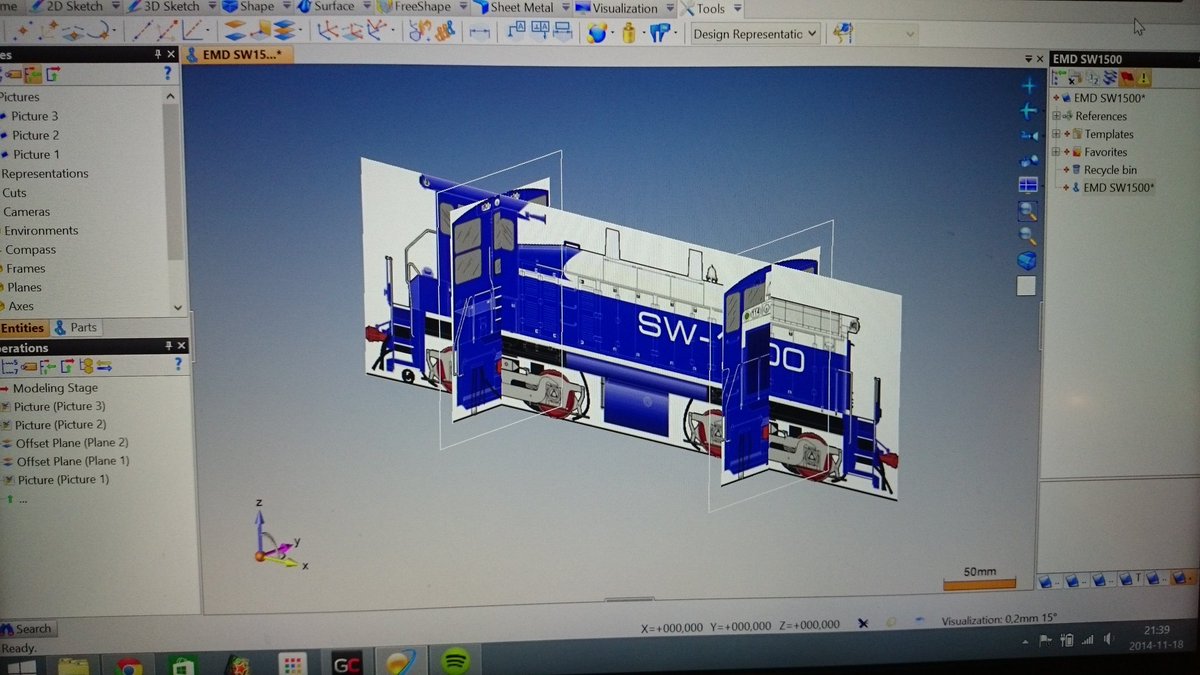Select Picture 1 in the Pictures list

point(35,154)
